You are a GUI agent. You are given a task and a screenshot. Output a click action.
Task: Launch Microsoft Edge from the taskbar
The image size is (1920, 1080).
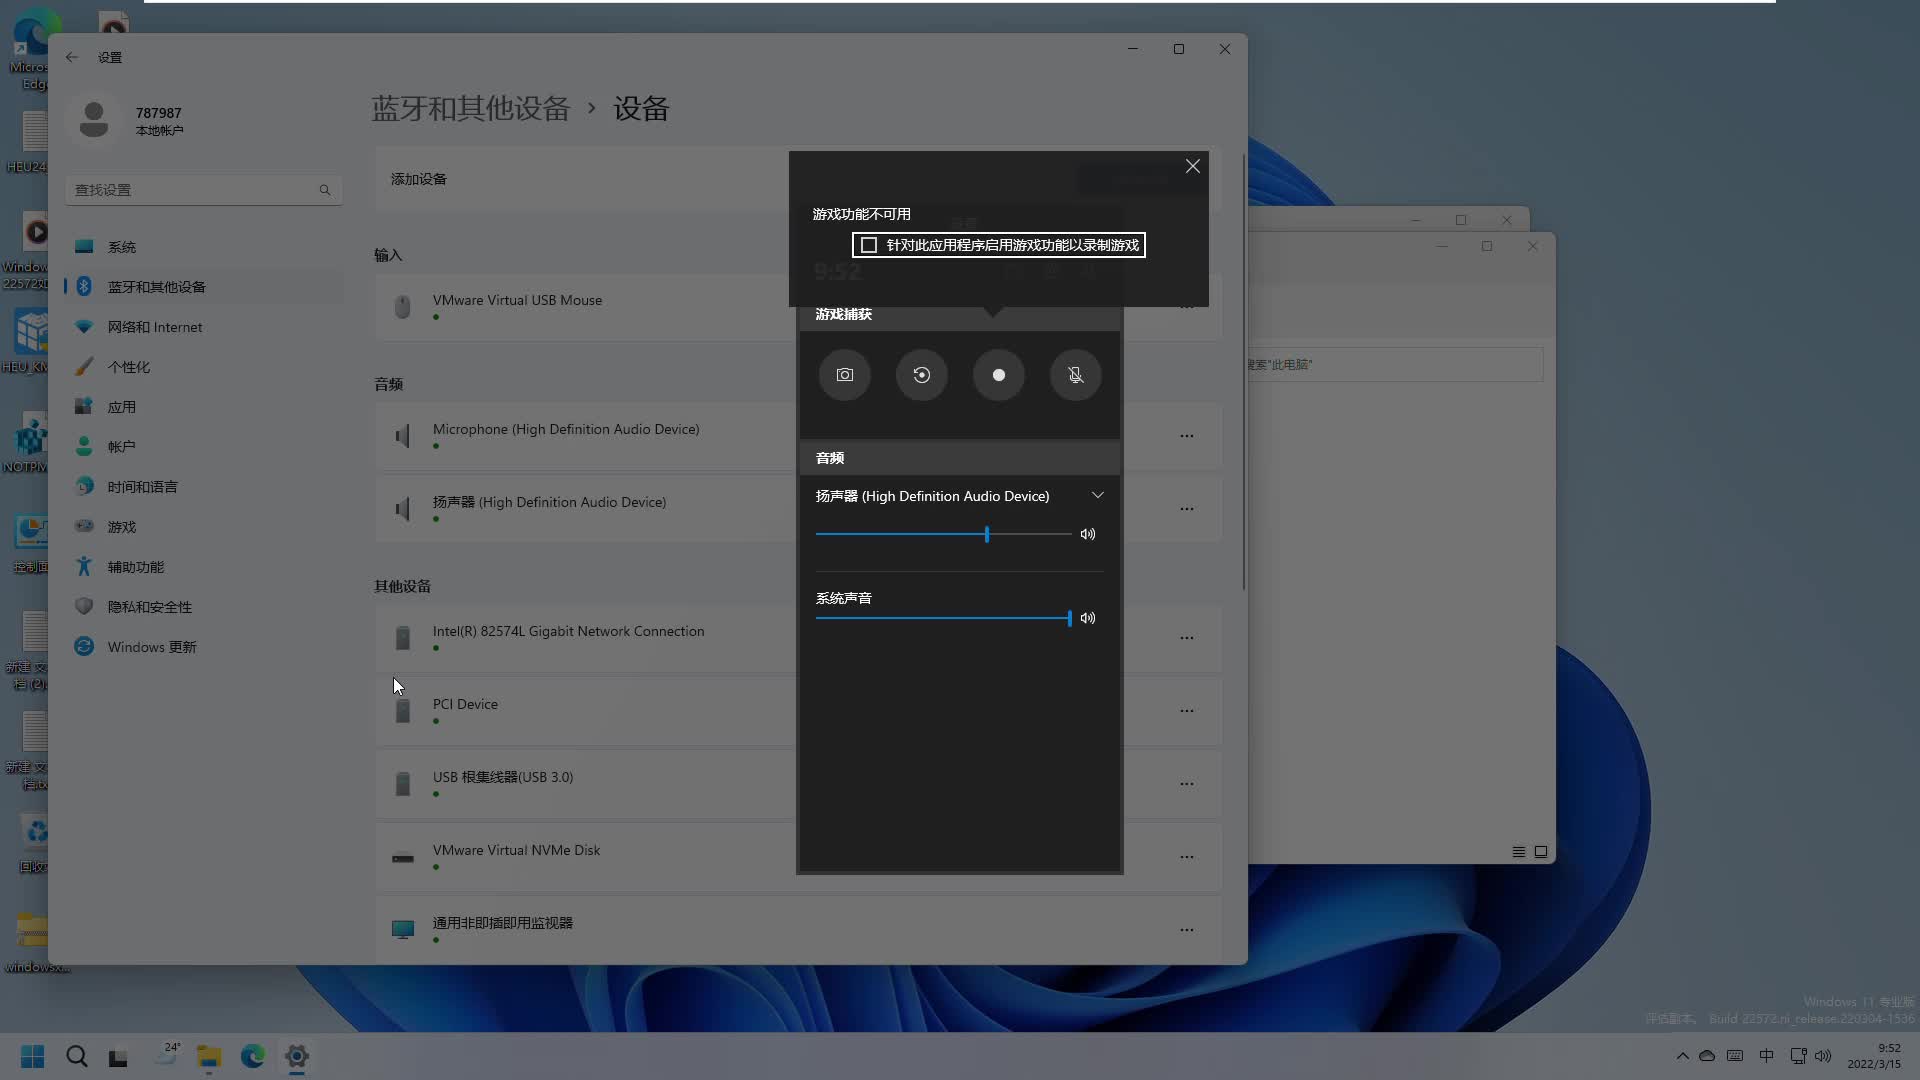[252, 1057]
